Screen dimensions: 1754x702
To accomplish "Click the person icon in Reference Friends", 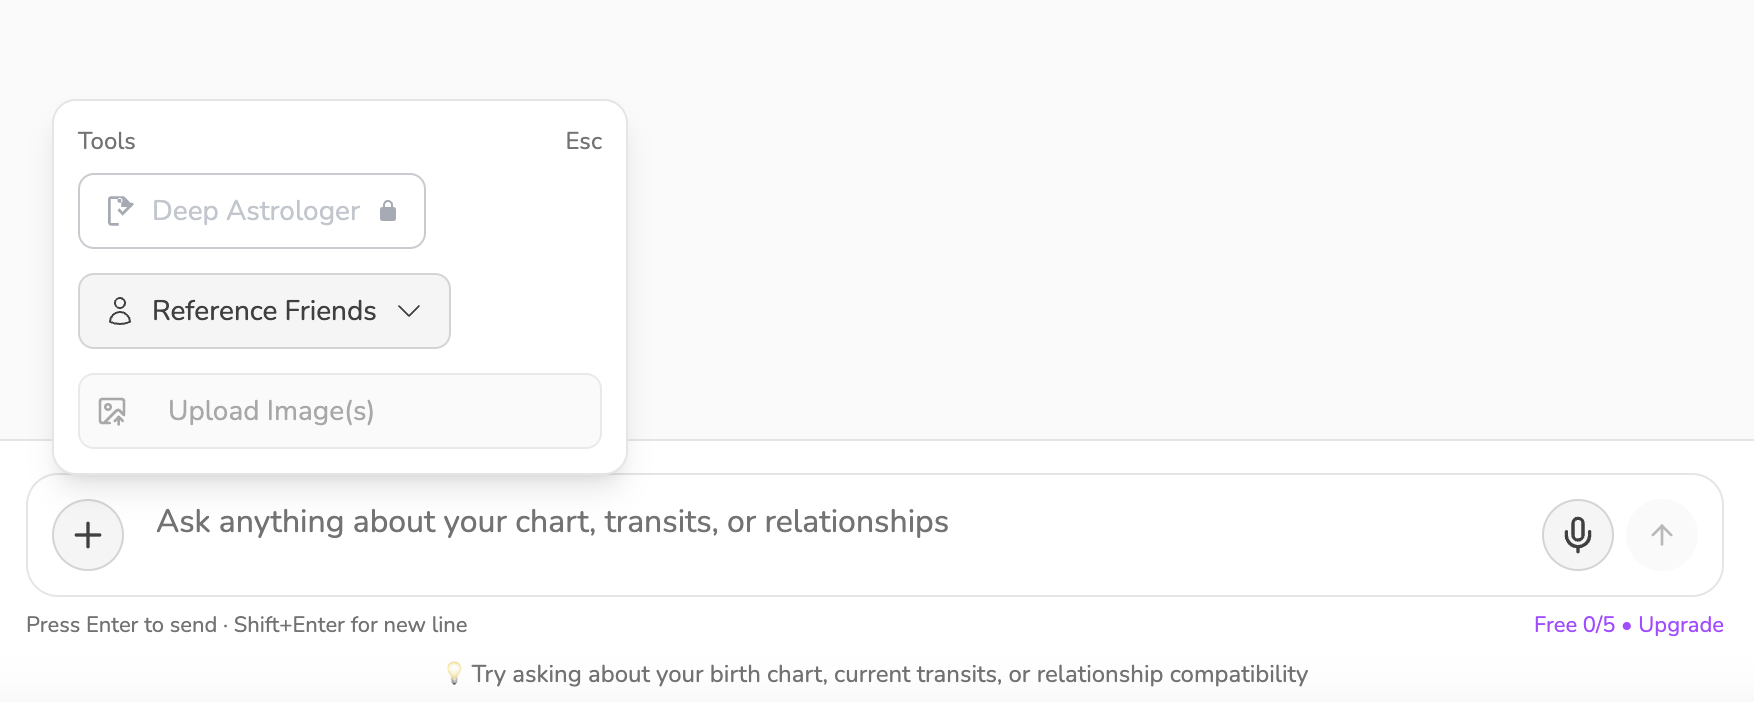I will 120,311.
